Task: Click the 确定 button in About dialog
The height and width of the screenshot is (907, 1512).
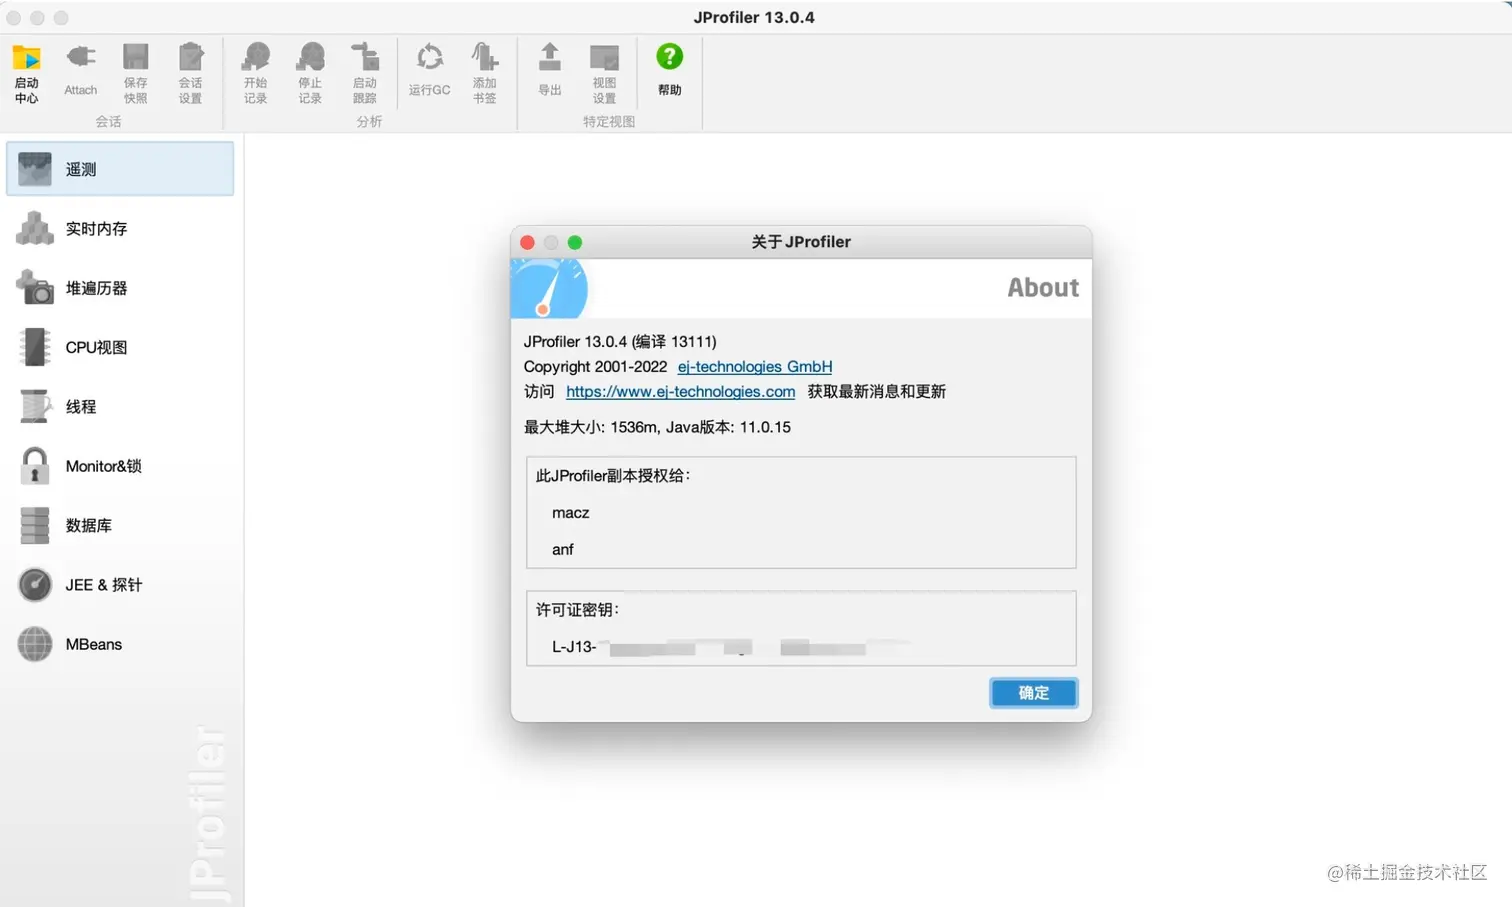Action: click(1033, 693)
